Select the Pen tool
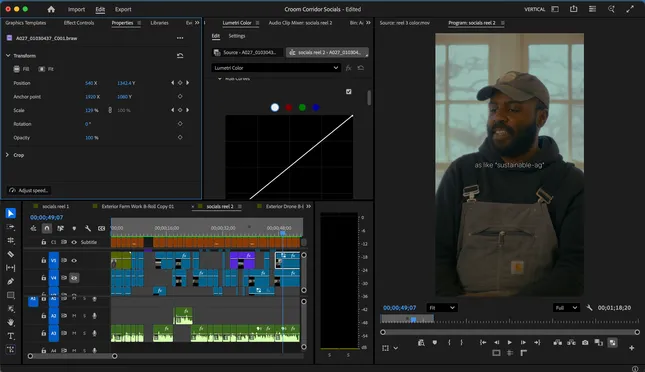The image size is (645, 372). pos(11,281)
